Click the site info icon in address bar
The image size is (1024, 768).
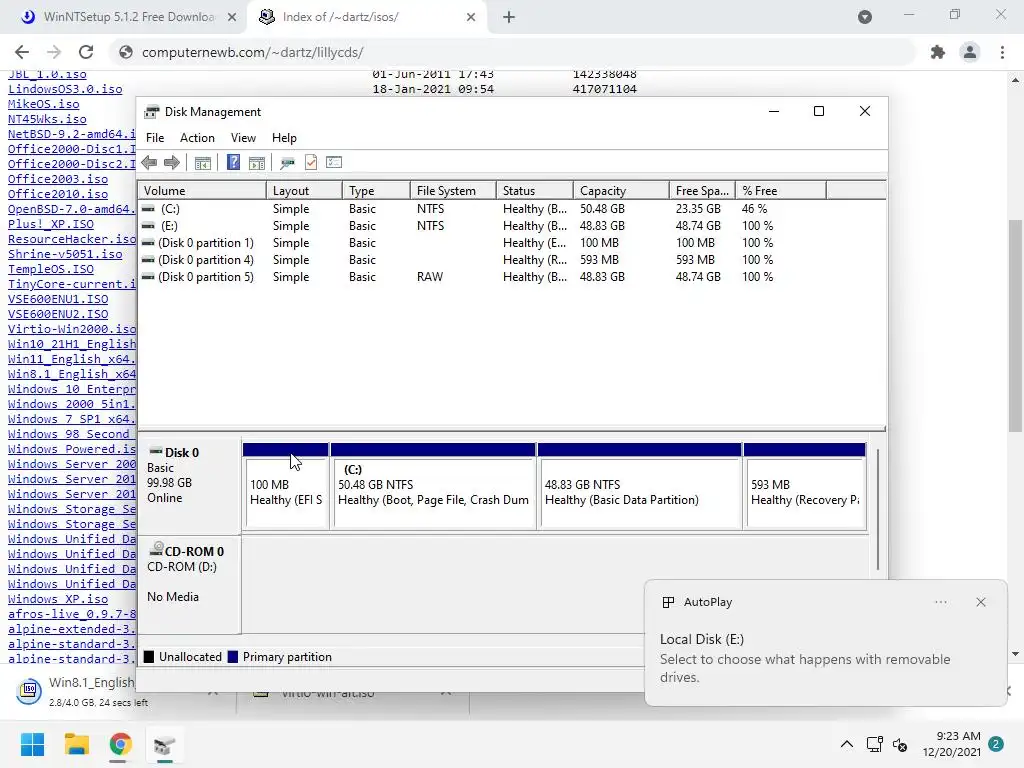click(126, 52)
